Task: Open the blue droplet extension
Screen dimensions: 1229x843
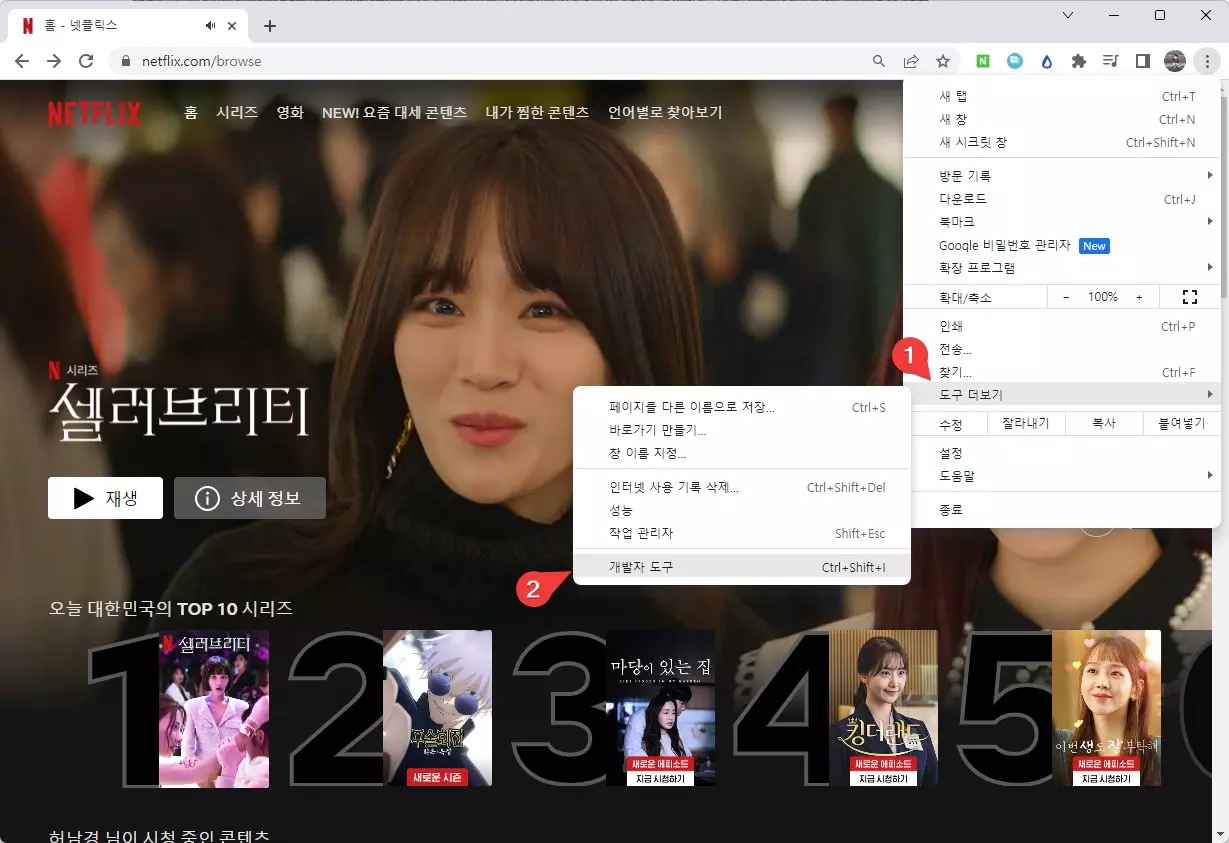Action: [x=1047, y=61]
